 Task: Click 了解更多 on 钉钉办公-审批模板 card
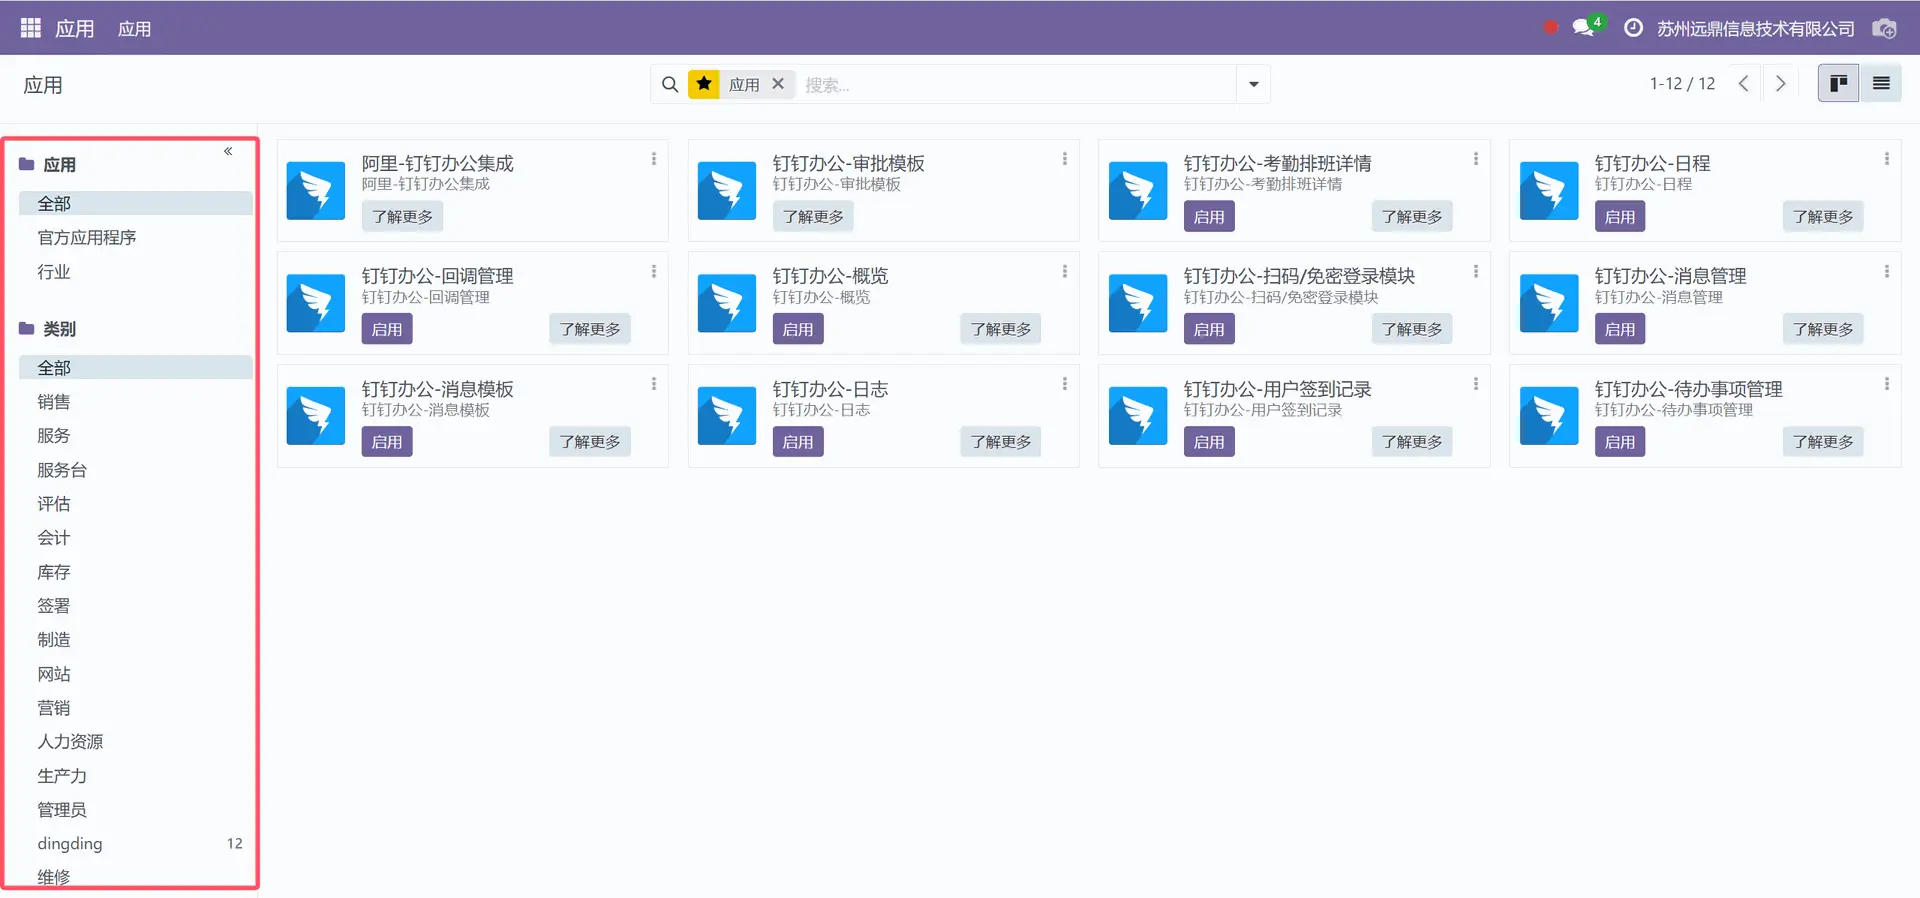click(x=813, y=217)
